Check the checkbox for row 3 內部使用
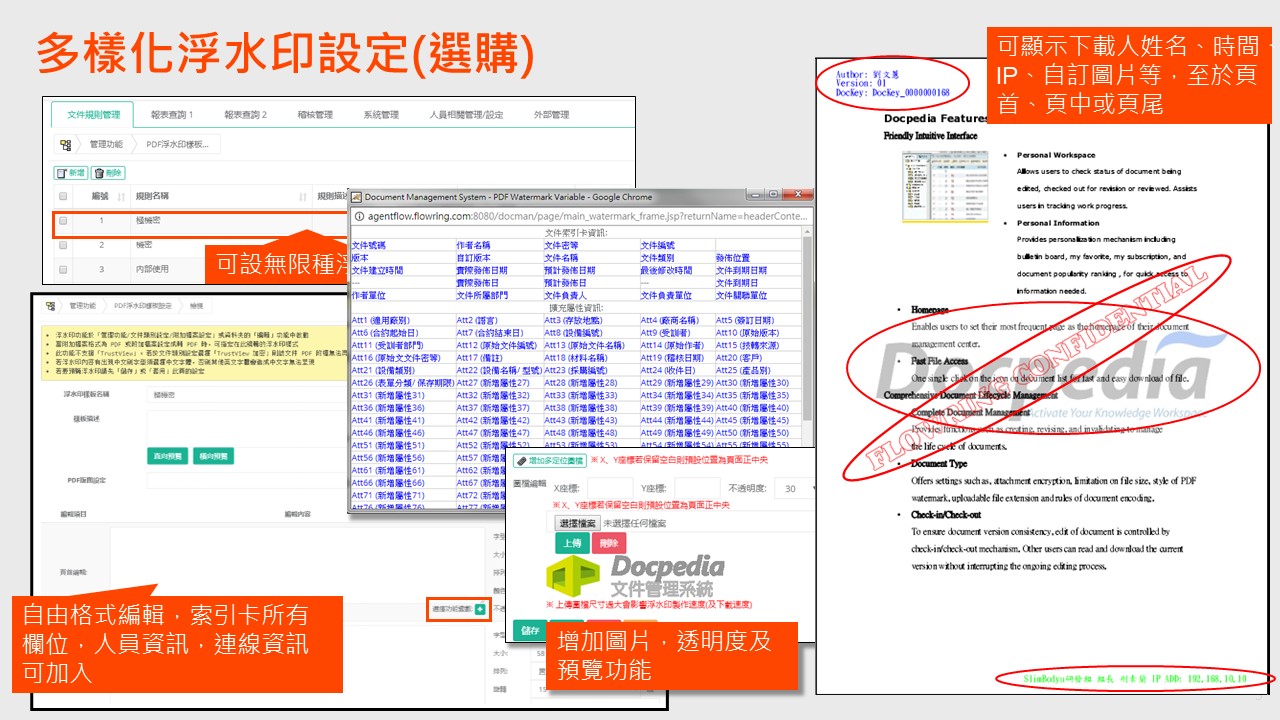 [x=63, y=268]
